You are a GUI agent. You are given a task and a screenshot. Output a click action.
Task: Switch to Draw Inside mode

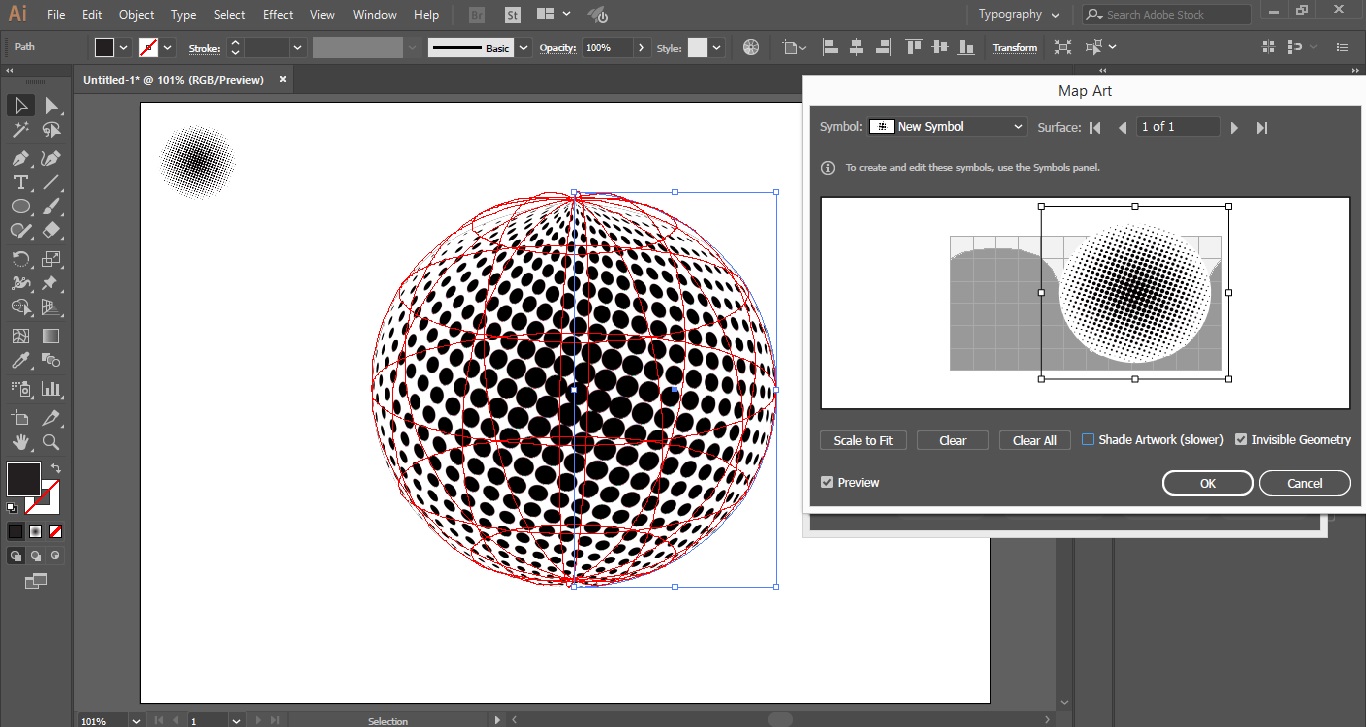55,556
